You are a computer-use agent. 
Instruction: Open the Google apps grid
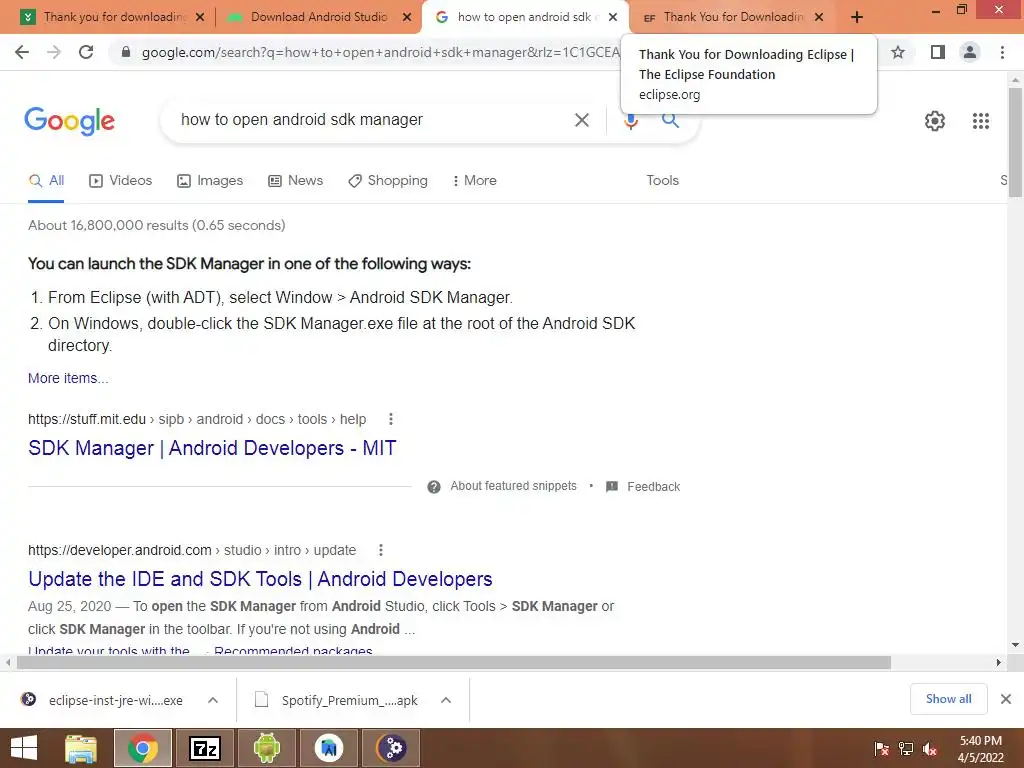click(x=980, y=121)
